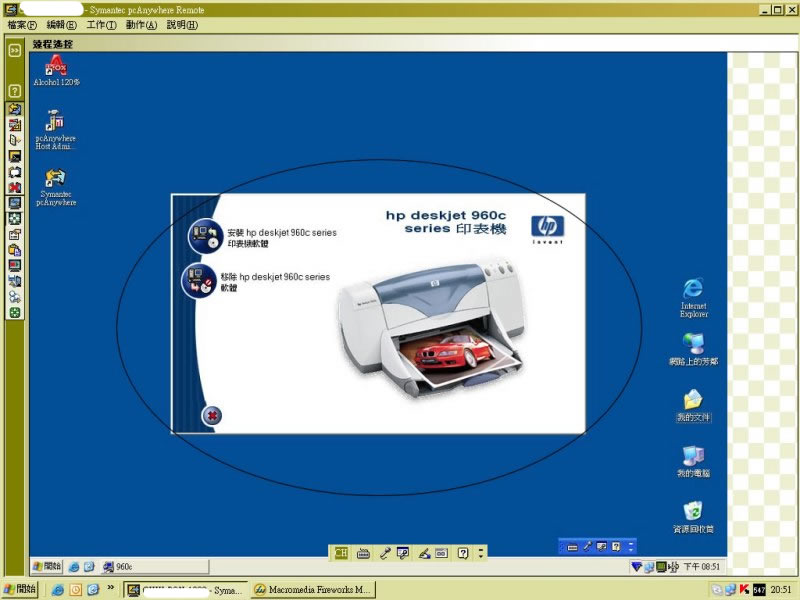Click the orange clock quick launch icon on the local taskbar
This screenshot has width=800, height=600.
[x=76, y=590]
